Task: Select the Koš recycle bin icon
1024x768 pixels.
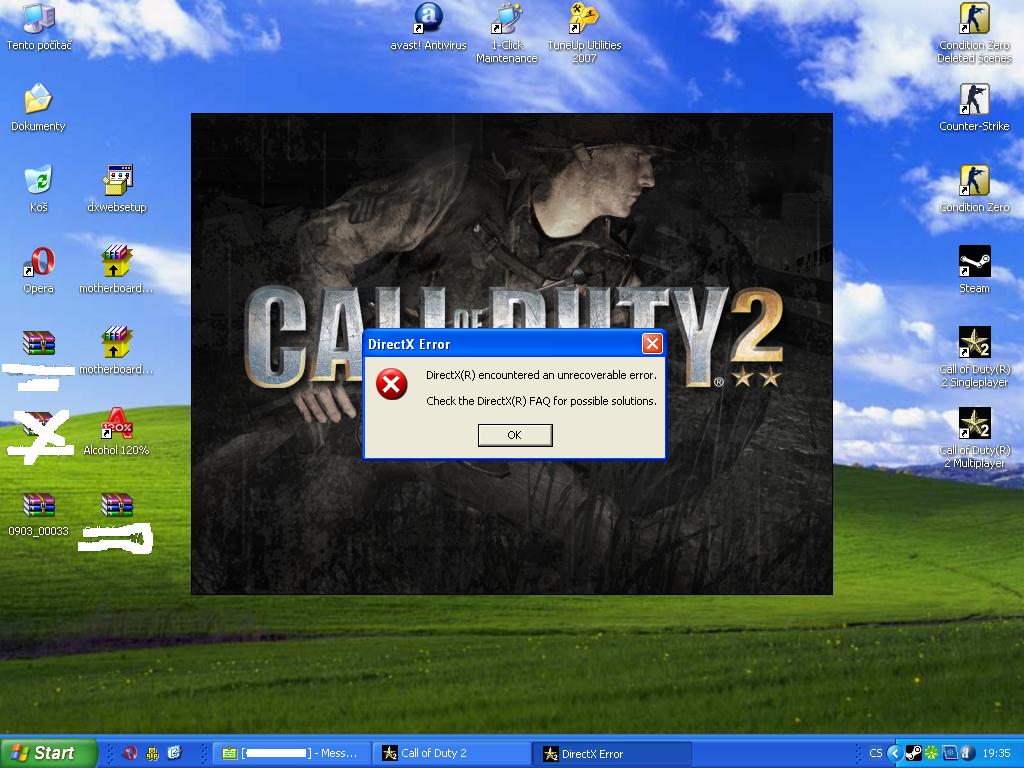Action: (x=39, y=189)
